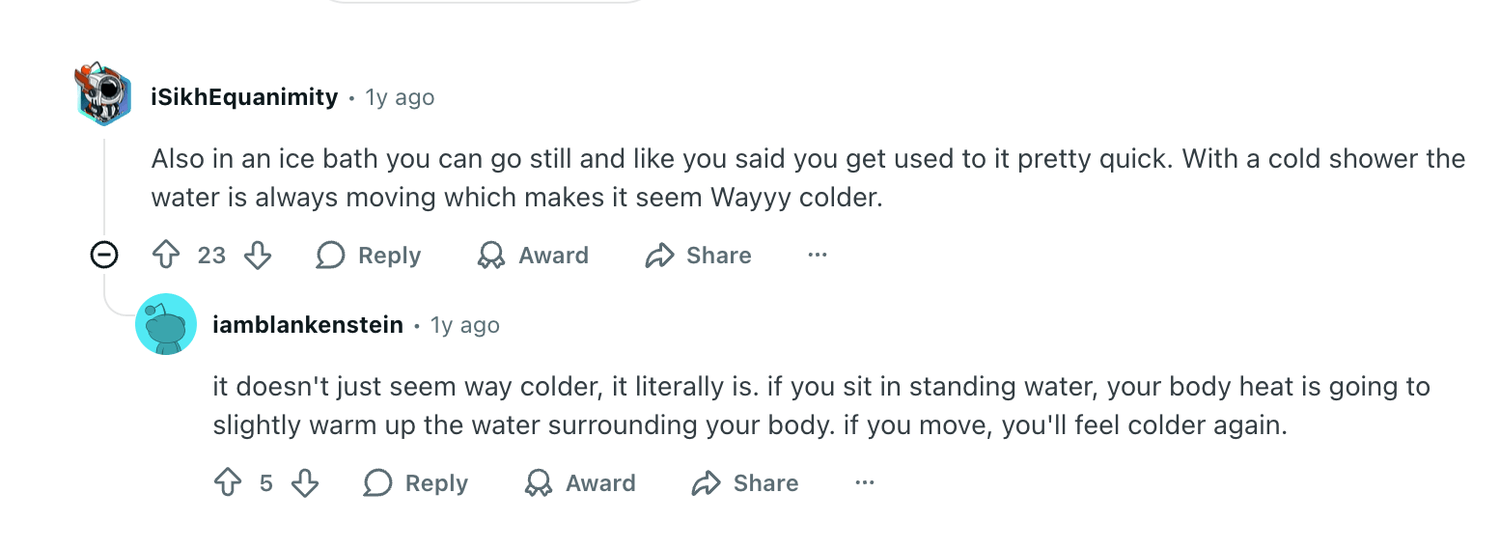Image resolution: width=1500 pixels, height=542 pixels.
Task: Click the Reply speech bubble on iamblankenstein's comment
Action: [x=378, y=483]
